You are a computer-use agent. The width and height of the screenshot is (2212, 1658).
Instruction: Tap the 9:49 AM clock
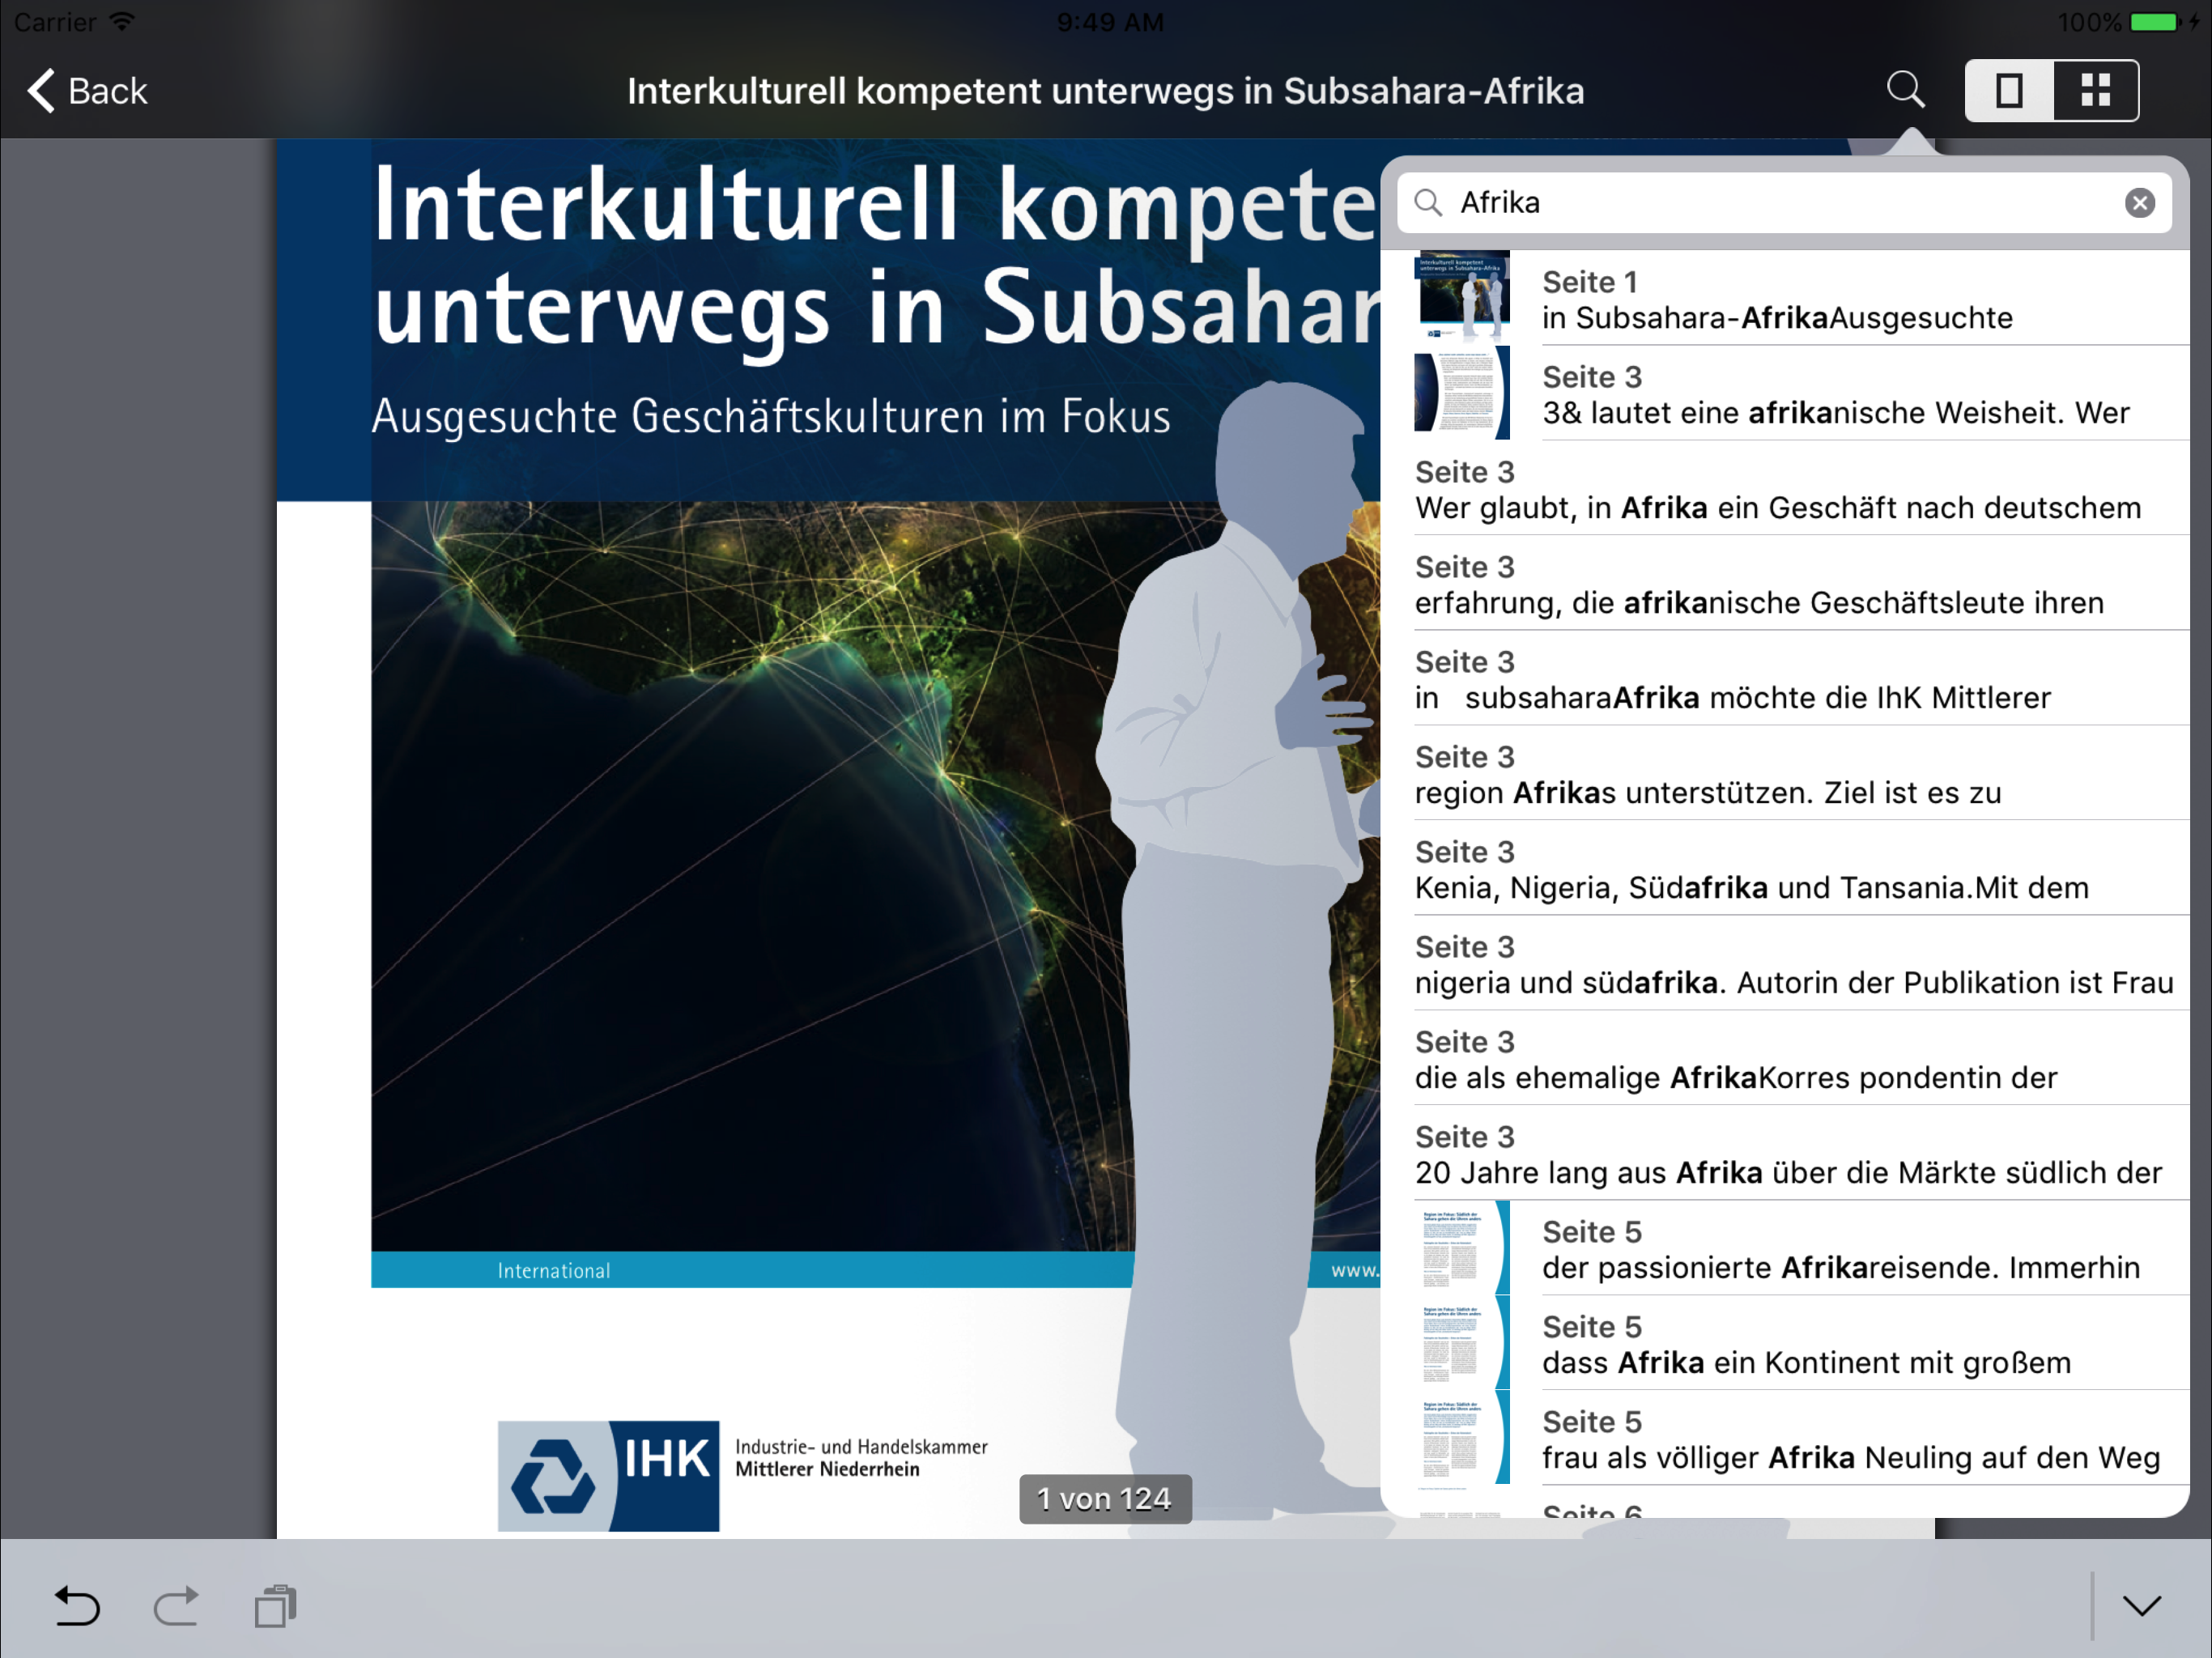pyautogui.click(x=1110, y=22)
